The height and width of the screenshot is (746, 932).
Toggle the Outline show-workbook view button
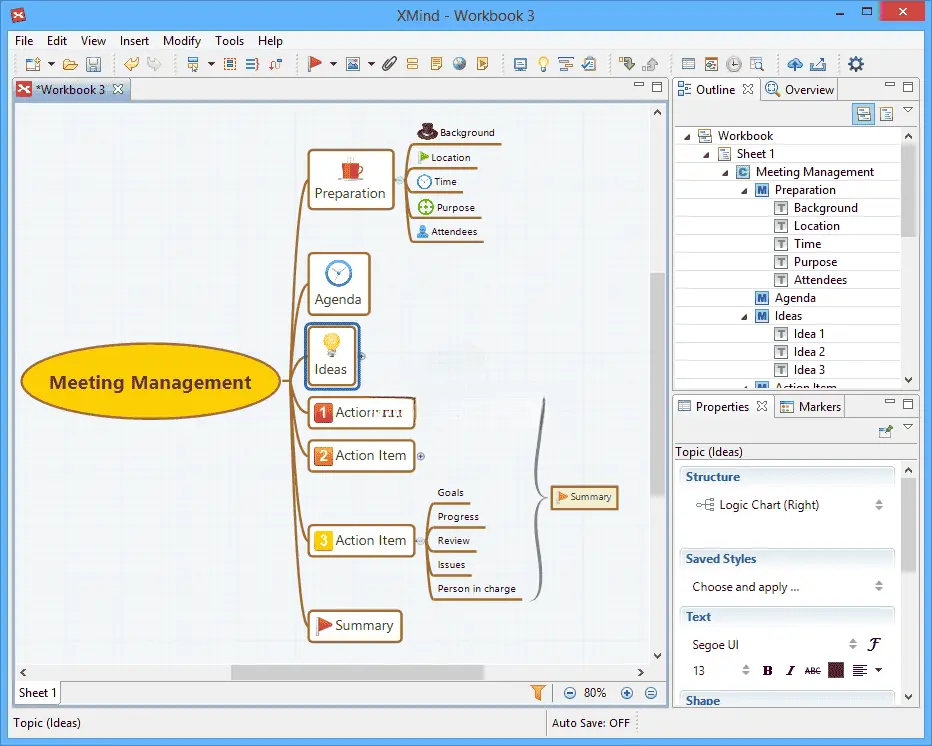click(864, 114)
